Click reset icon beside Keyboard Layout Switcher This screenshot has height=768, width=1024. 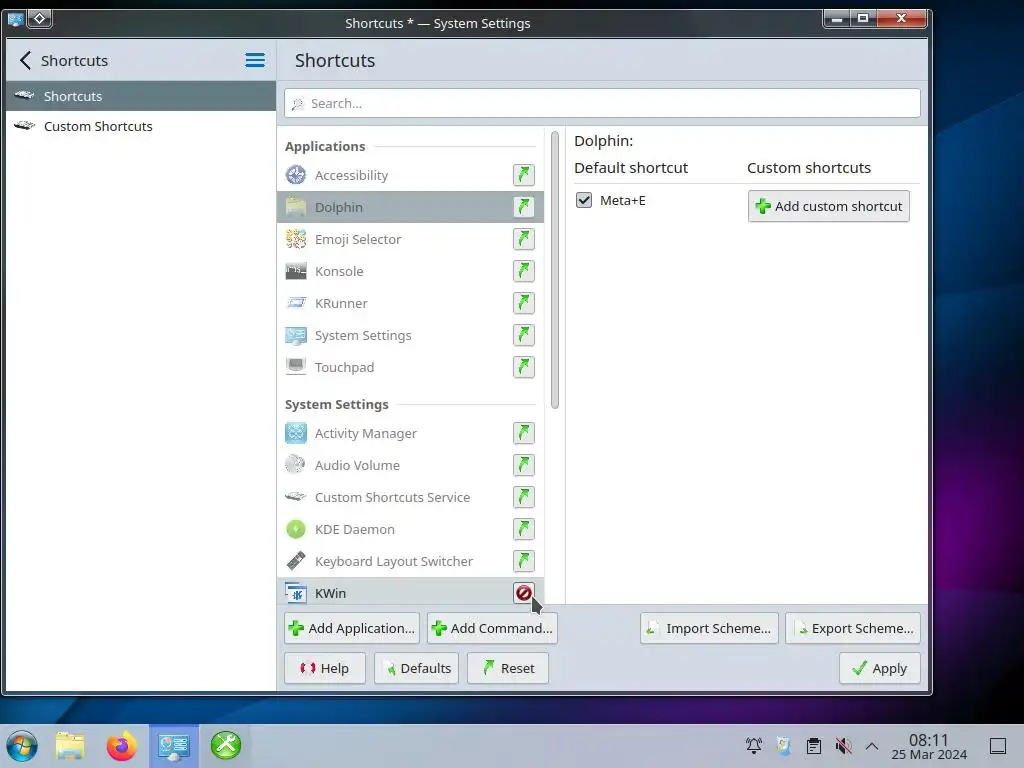point(524,561)
